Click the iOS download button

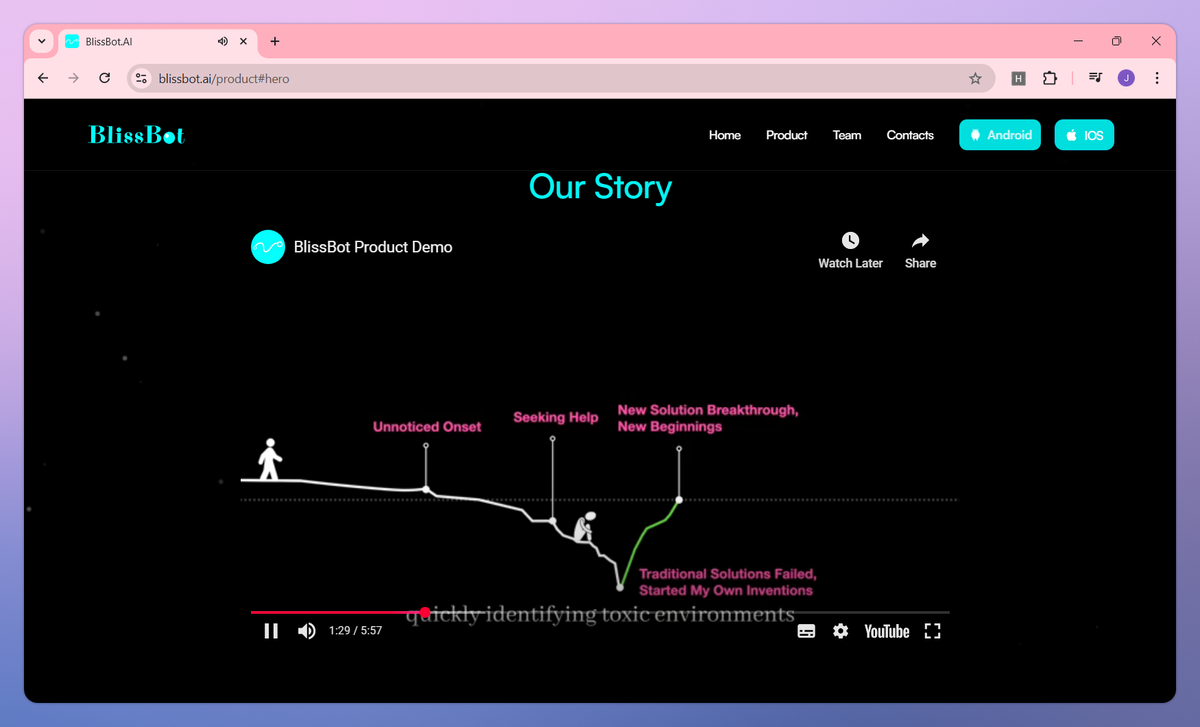tap(1084, 135)
